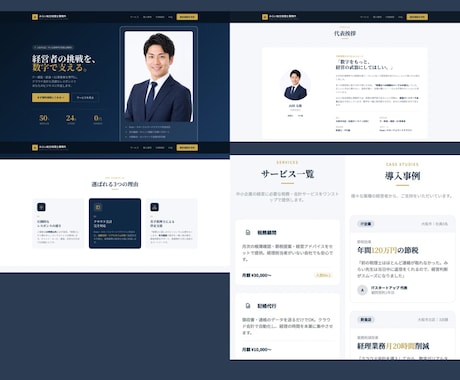Click the case title 年間120万円の節税
460x380 pixels.
coord(388,250)
